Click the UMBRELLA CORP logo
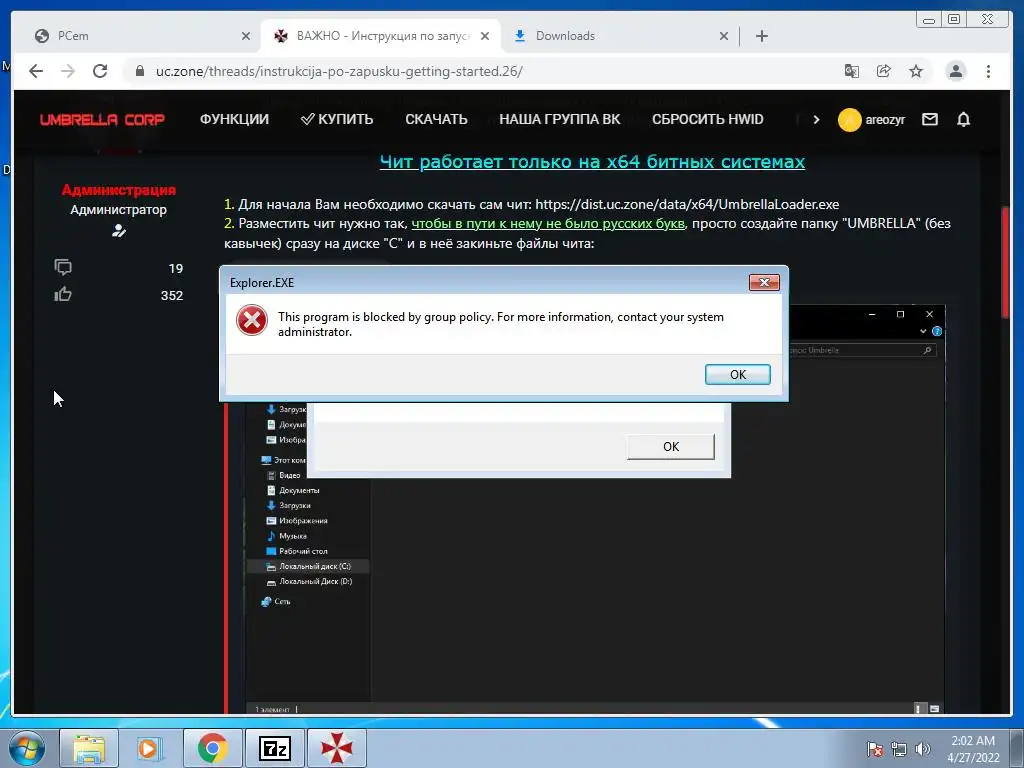 [103, 120]
